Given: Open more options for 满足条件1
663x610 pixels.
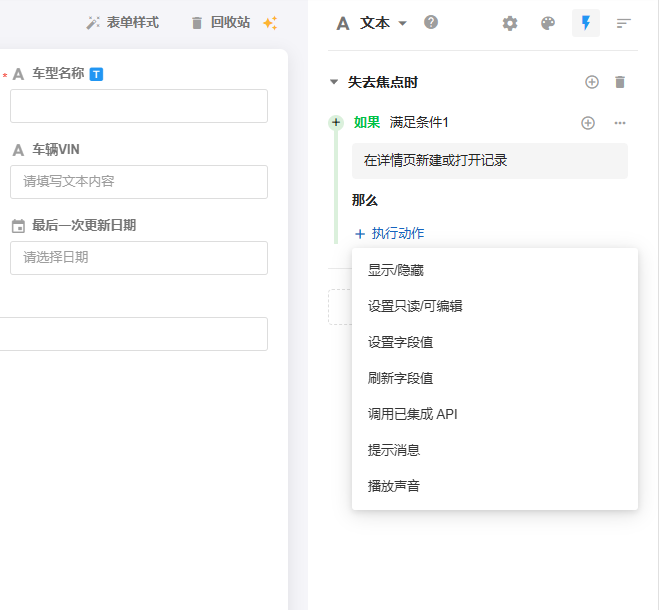Looking at the screenshot, I should 620,123.
